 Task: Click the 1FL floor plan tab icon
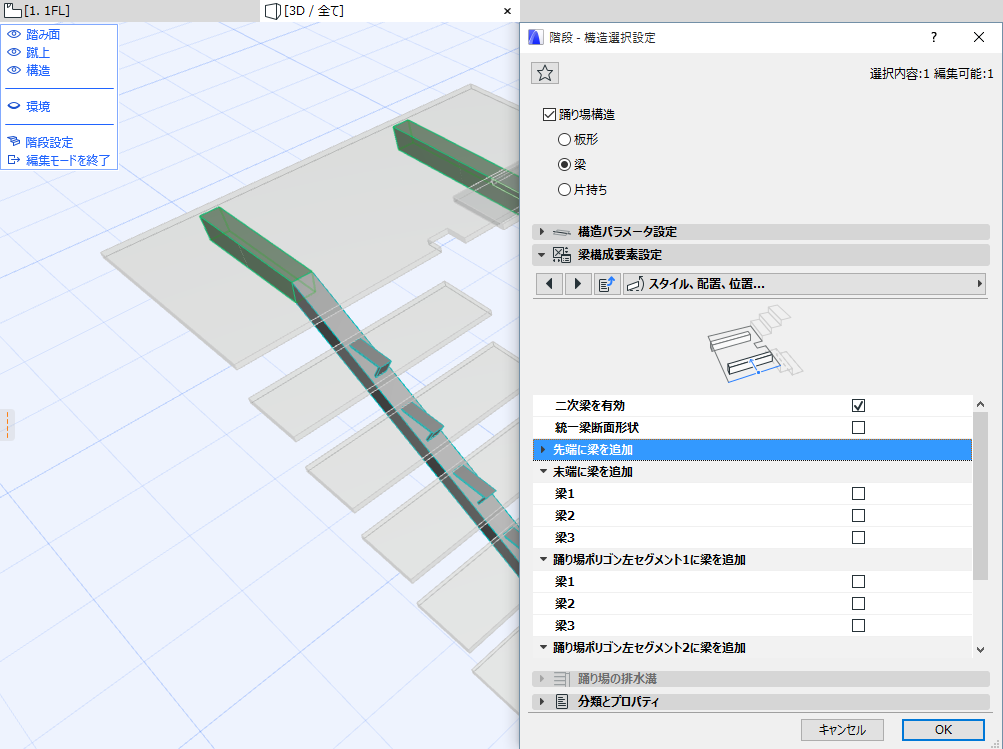[13, 11]
